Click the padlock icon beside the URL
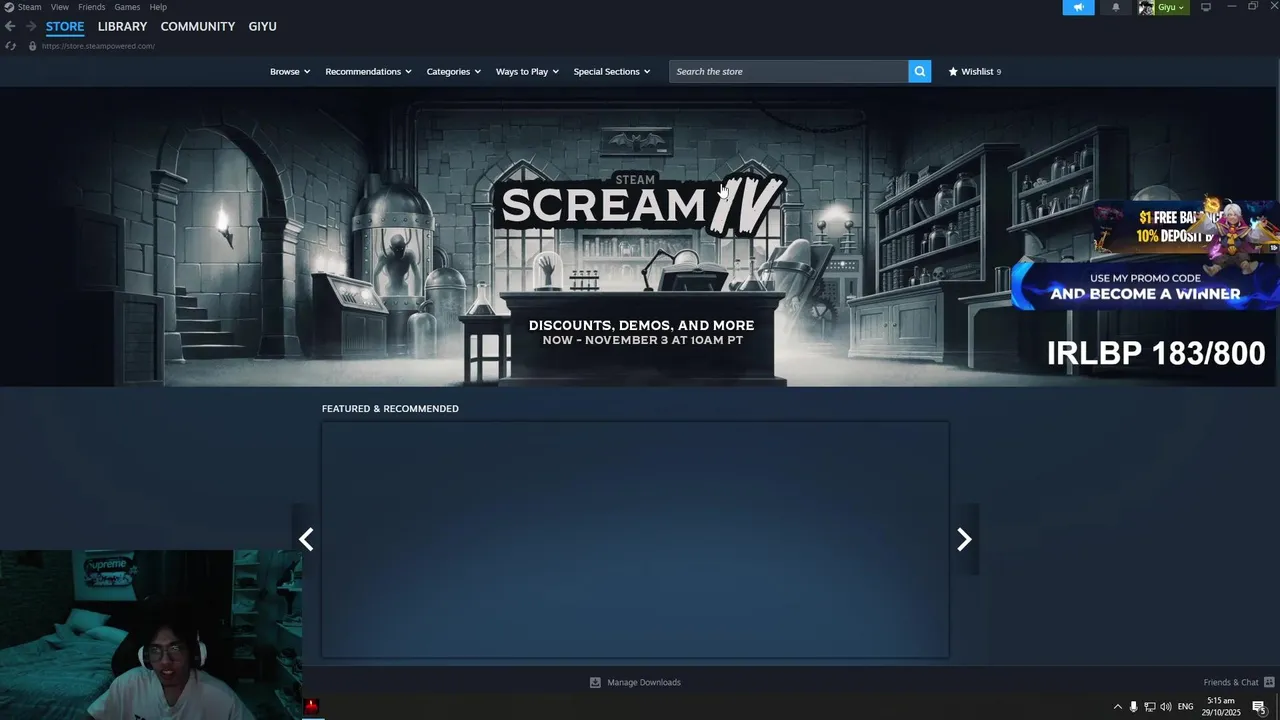1280x720 pixels. click(32, 46)
